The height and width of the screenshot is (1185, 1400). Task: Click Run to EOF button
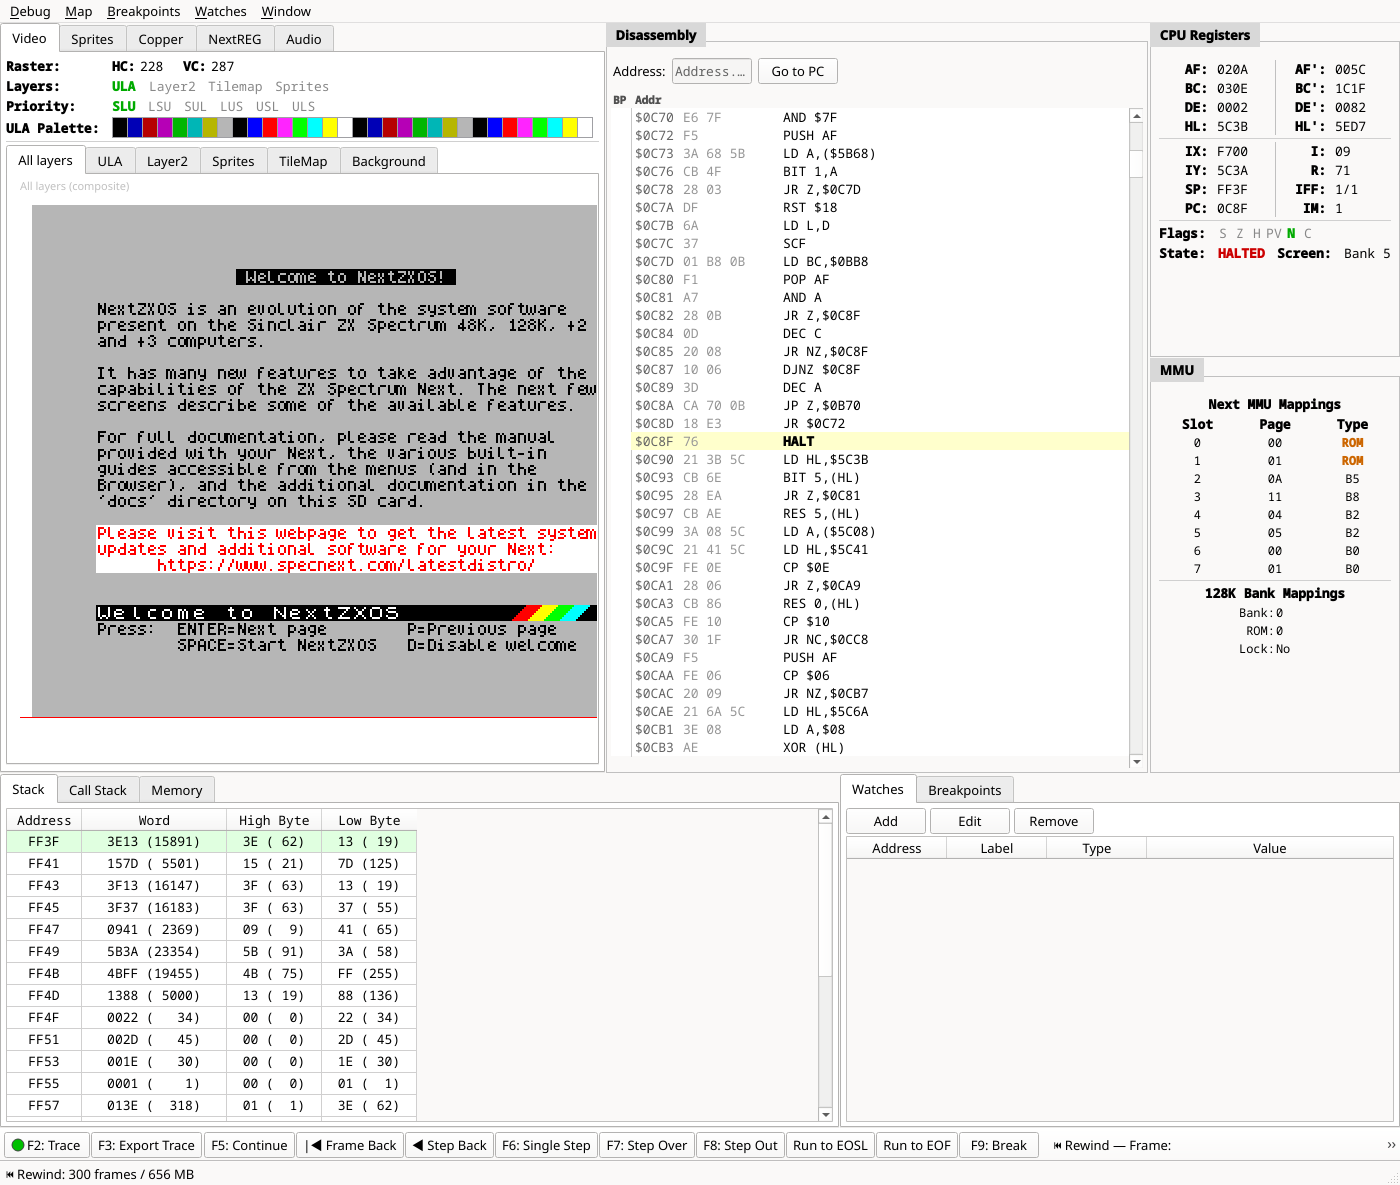coord(917,1145)
